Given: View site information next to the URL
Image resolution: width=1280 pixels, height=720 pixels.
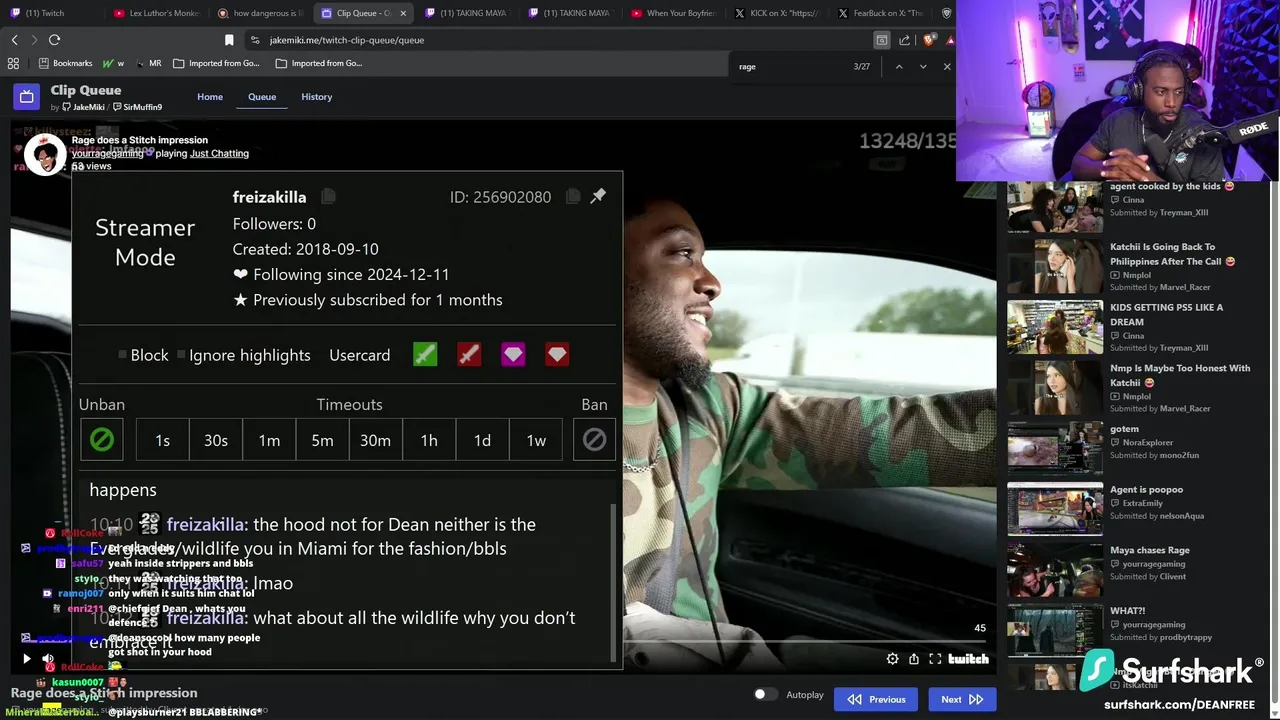Looking at the screenshot, I should point(256,40).
